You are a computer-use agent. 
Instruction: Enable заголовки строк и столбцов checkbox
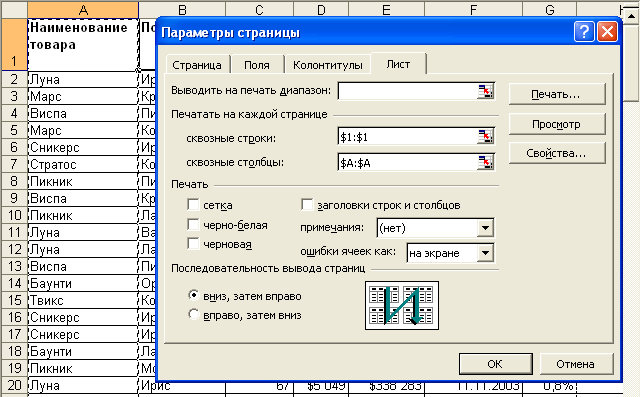pyautogui.click(x=307, y=204)
